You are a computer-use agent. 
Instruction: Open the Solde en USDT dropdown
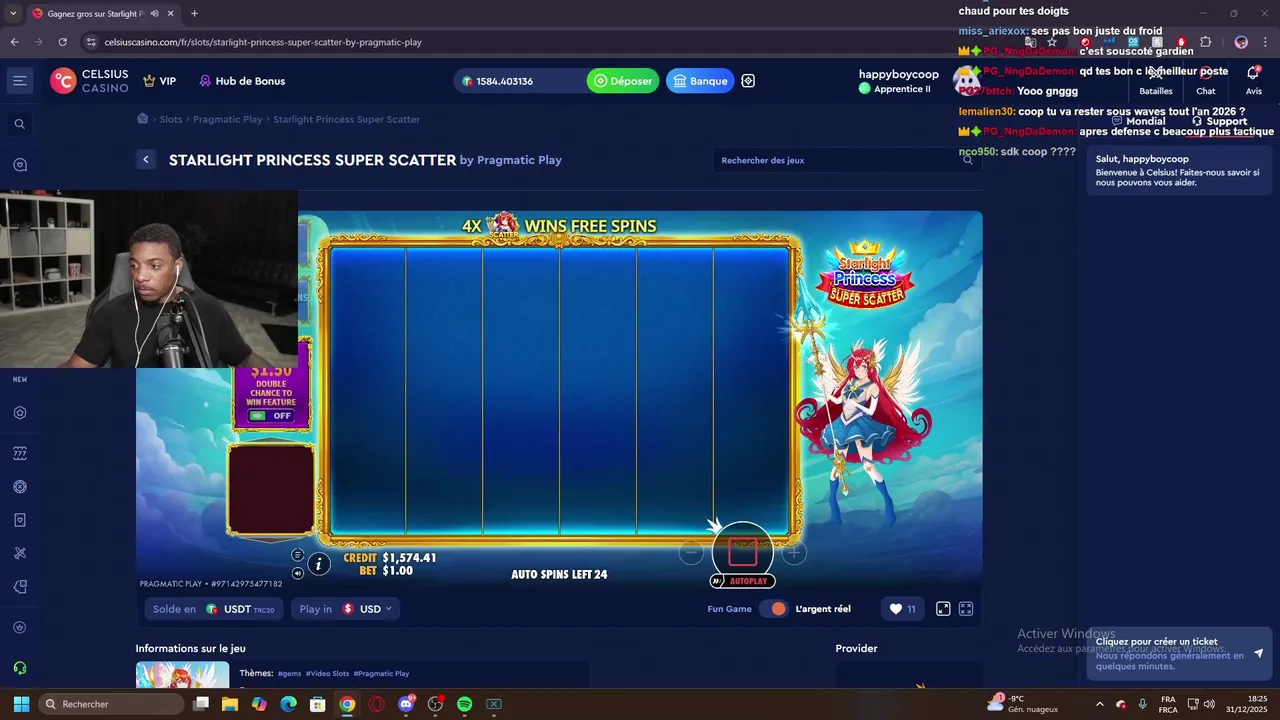point(215,609)
